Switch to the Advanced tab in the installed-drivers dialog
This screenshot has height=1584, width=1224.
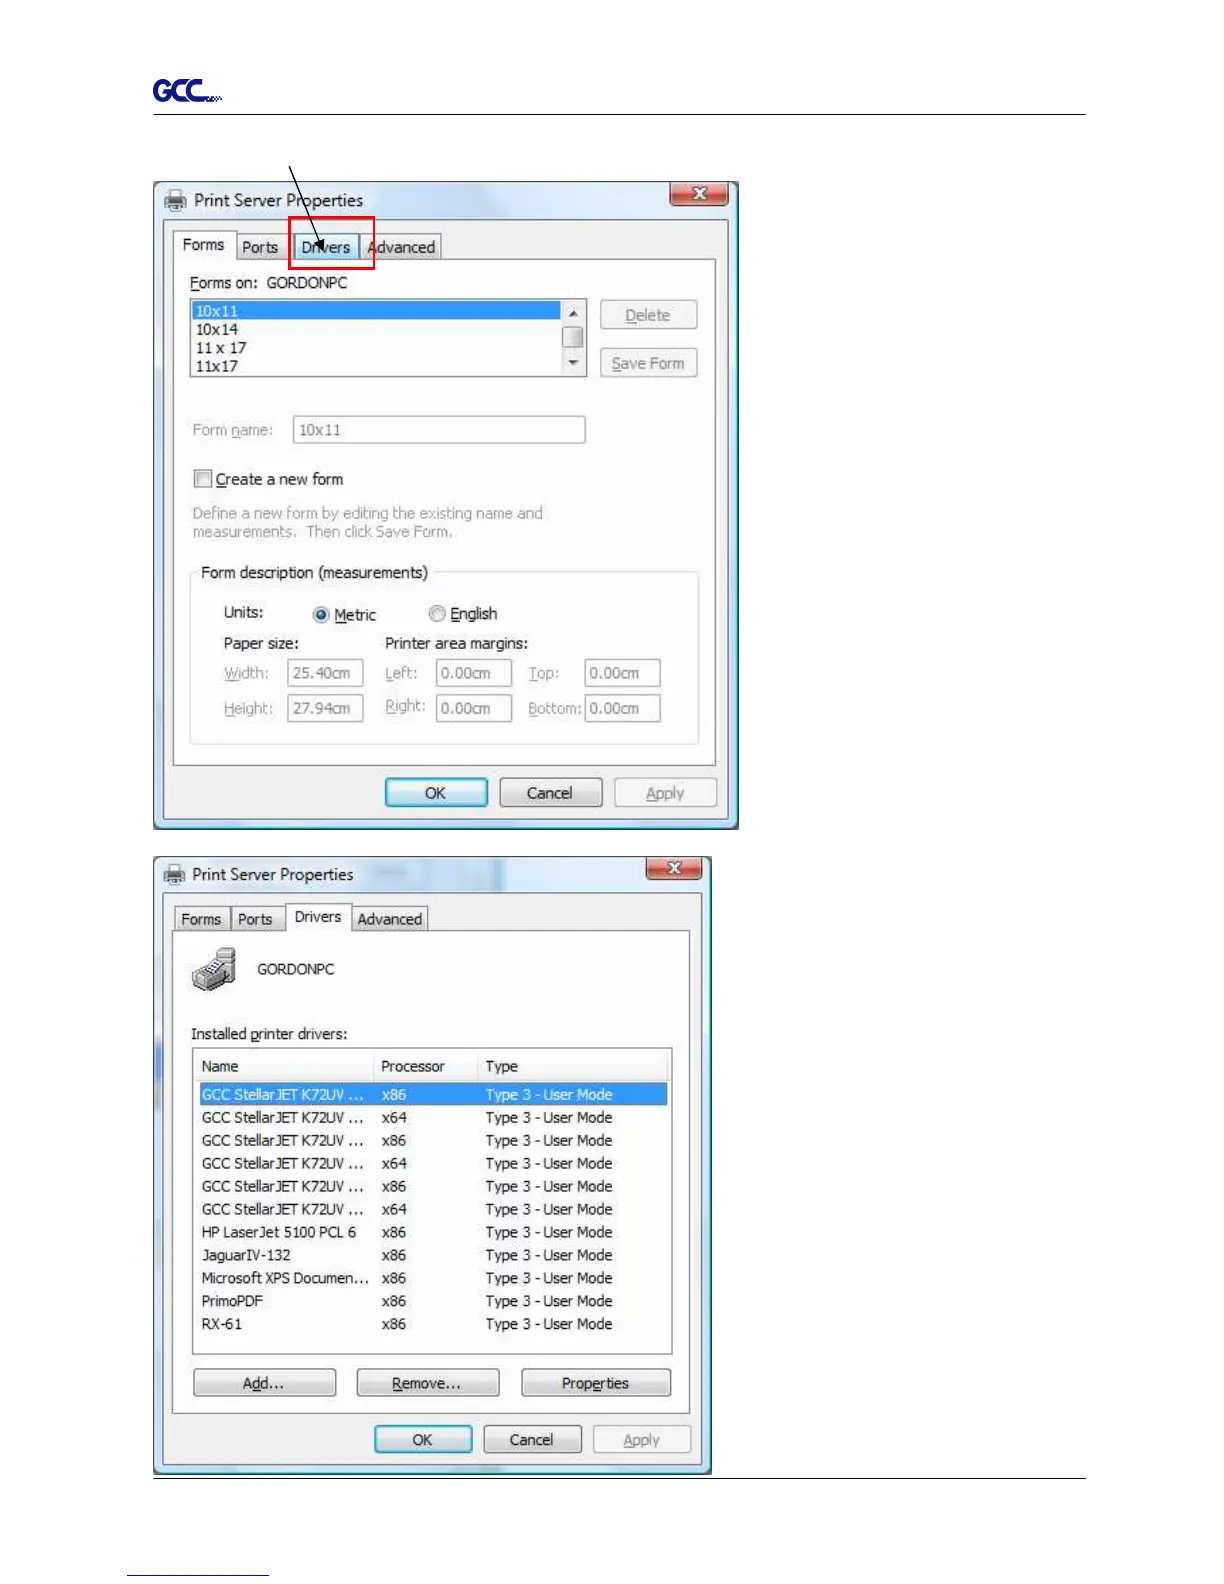390,919
